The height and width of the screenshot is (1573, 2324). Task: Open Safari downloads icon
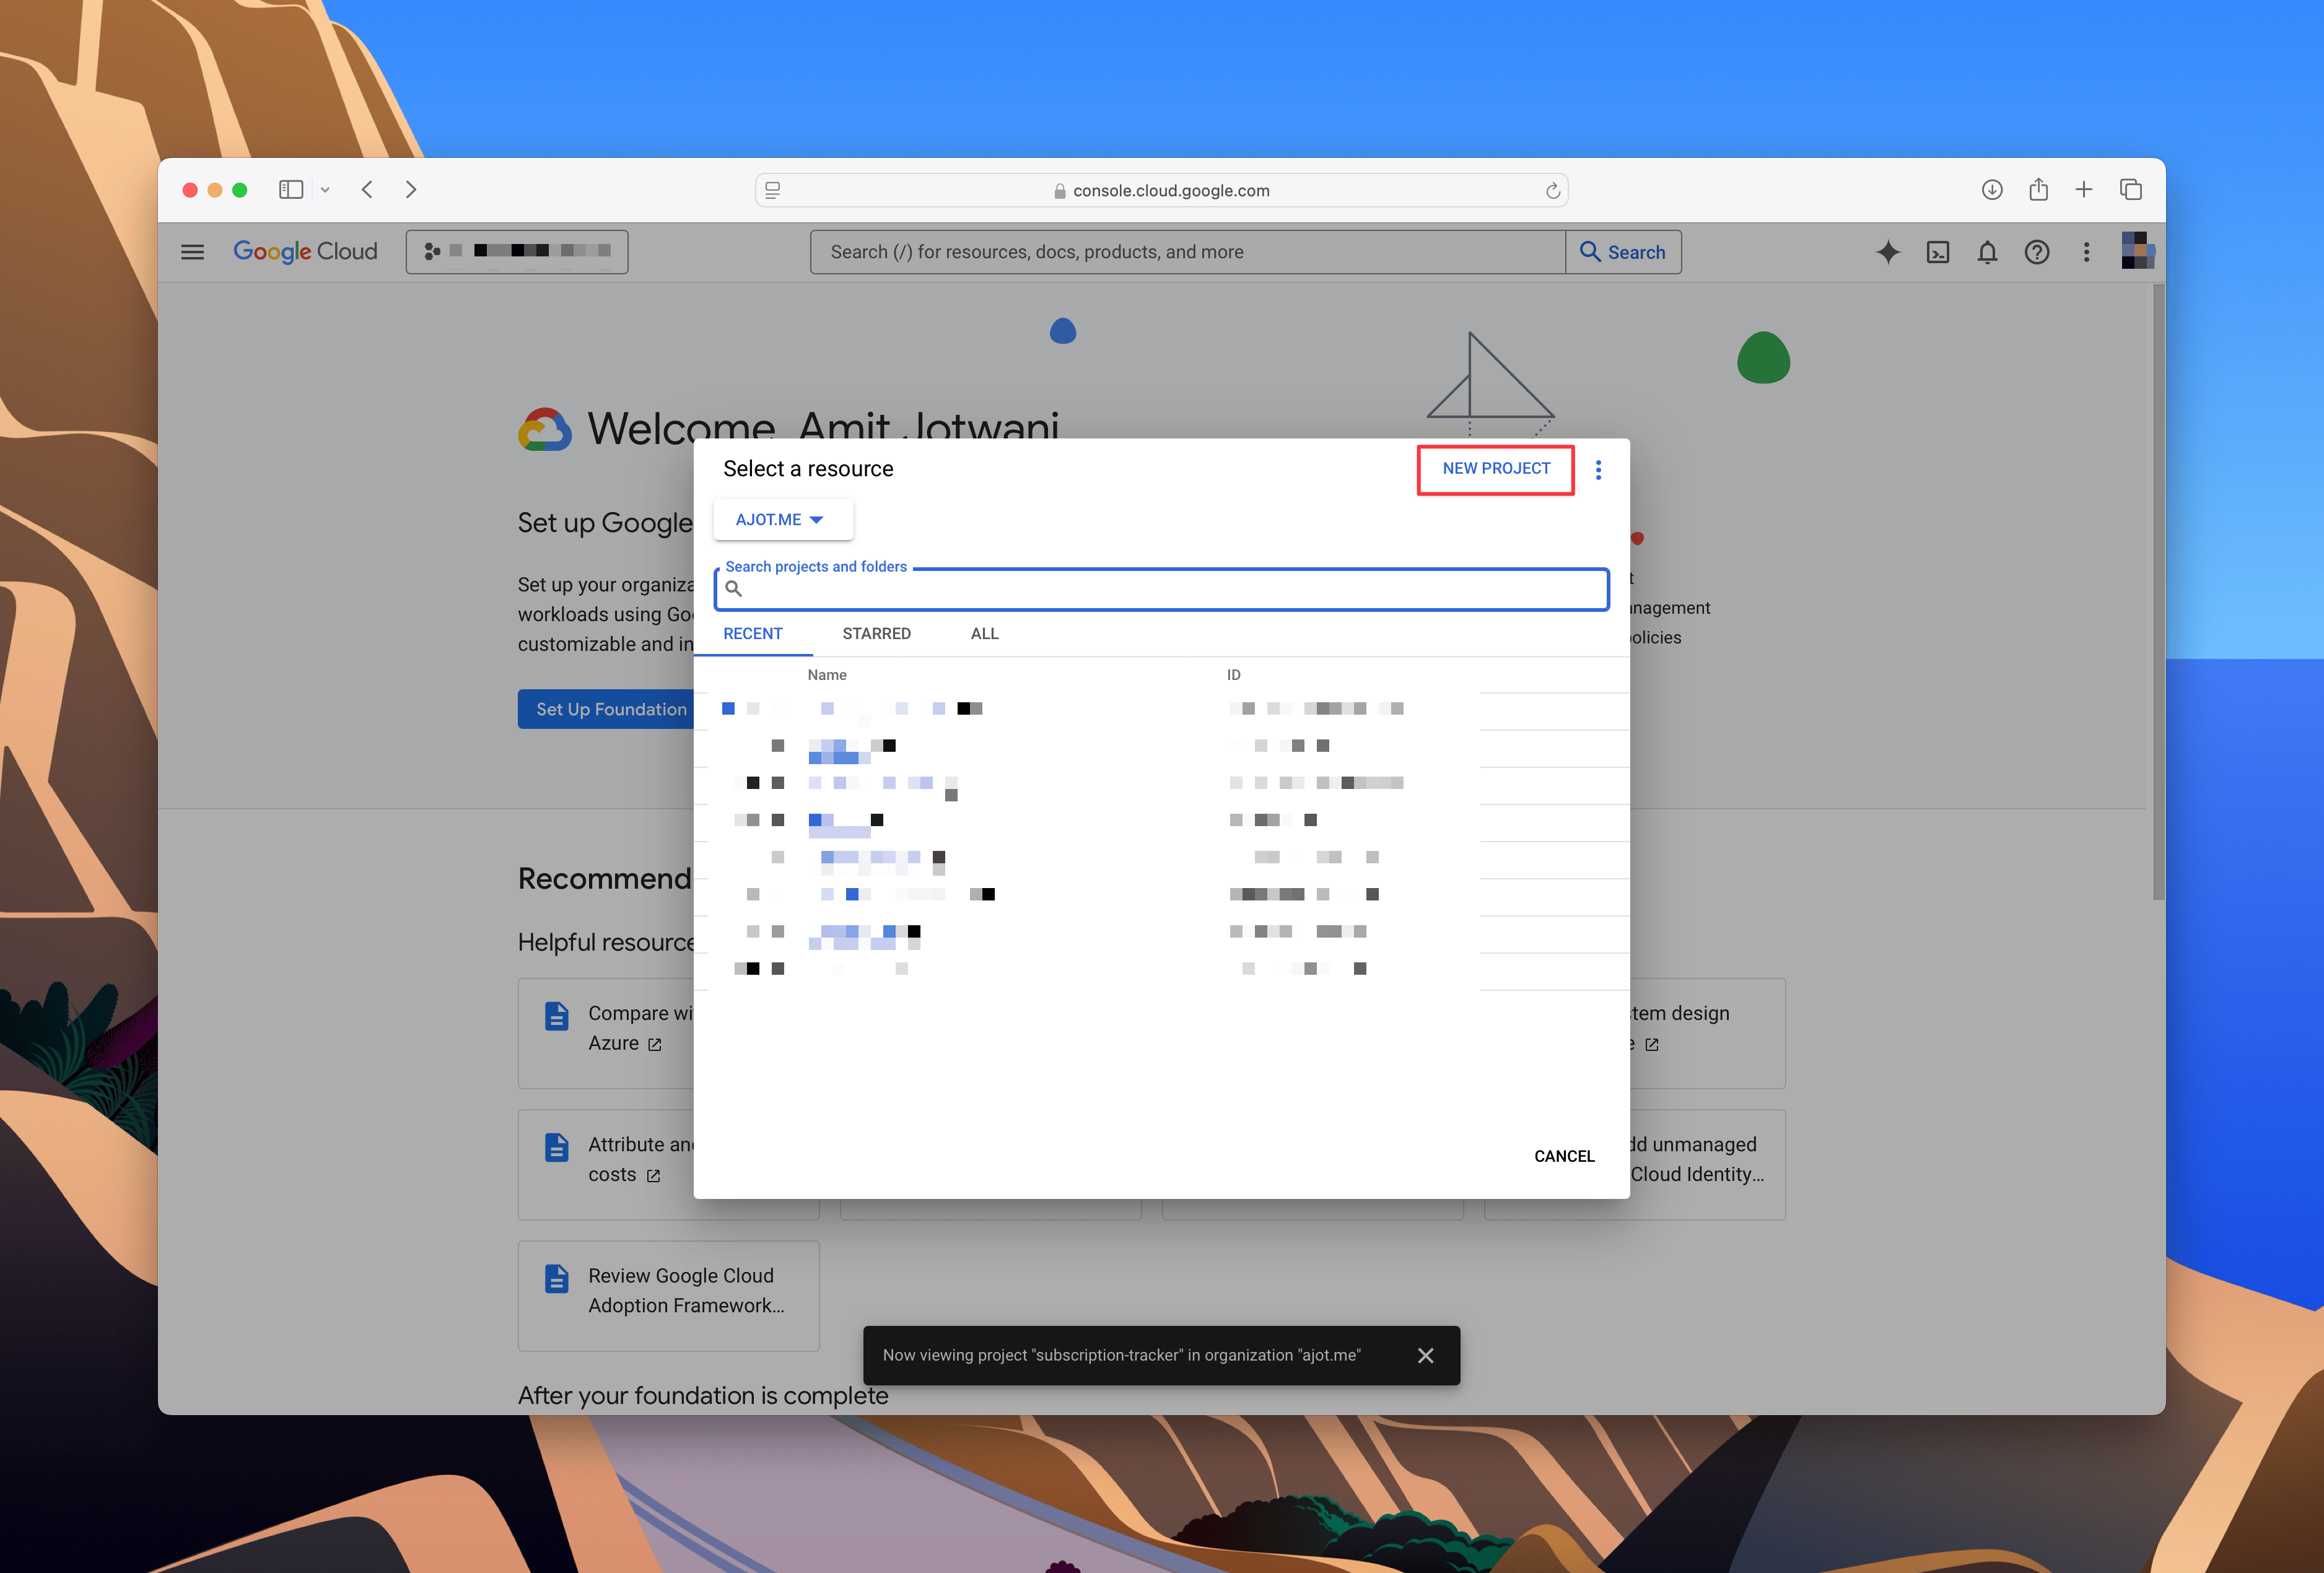coord(1992,190)
